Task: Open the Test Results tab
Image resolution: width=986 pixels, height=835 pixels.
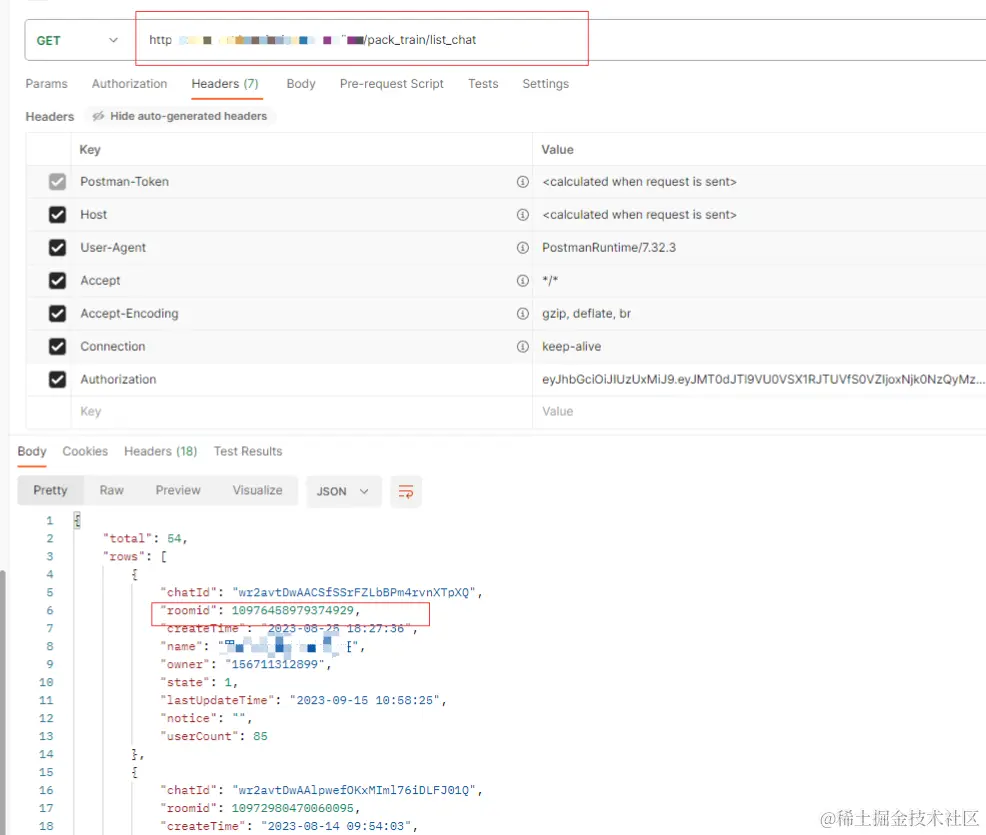Action: pyautogui.click(x=248, y=451)
